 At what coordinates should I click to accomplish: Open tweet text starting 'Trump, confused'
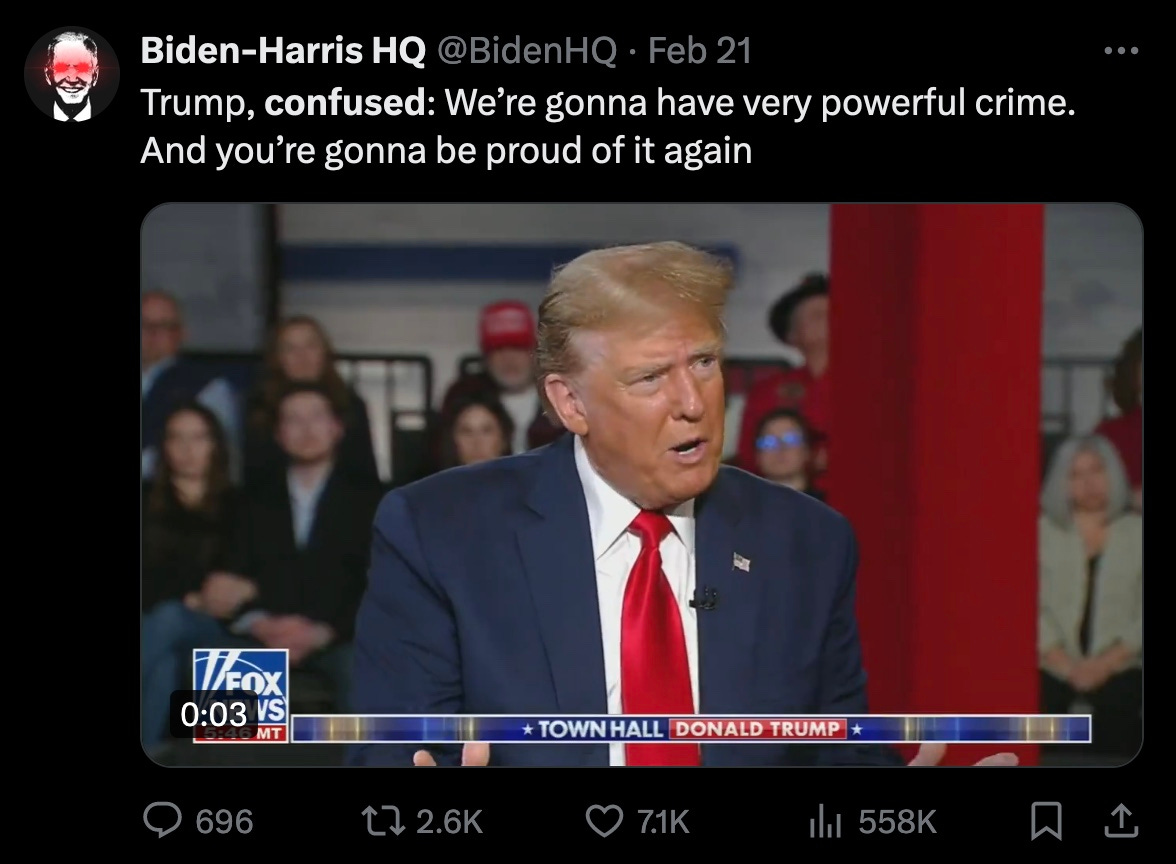pyautogui.click(x=608, y=126)
